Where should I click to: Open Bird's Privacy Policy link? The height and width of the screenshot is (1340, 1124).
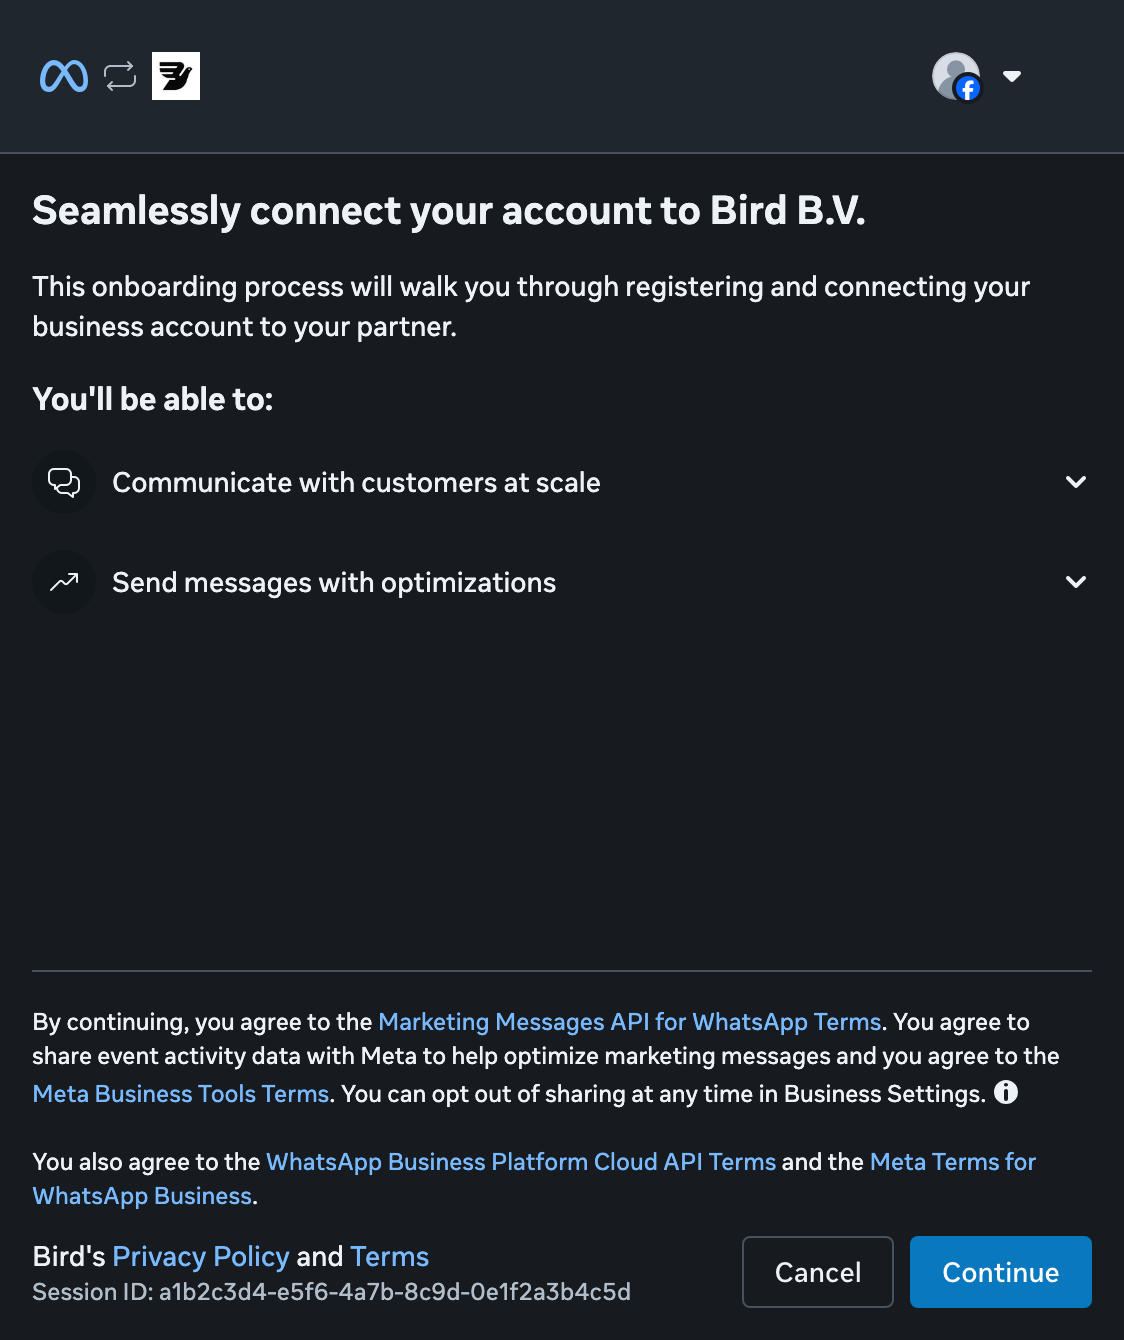coord(201,1256)
